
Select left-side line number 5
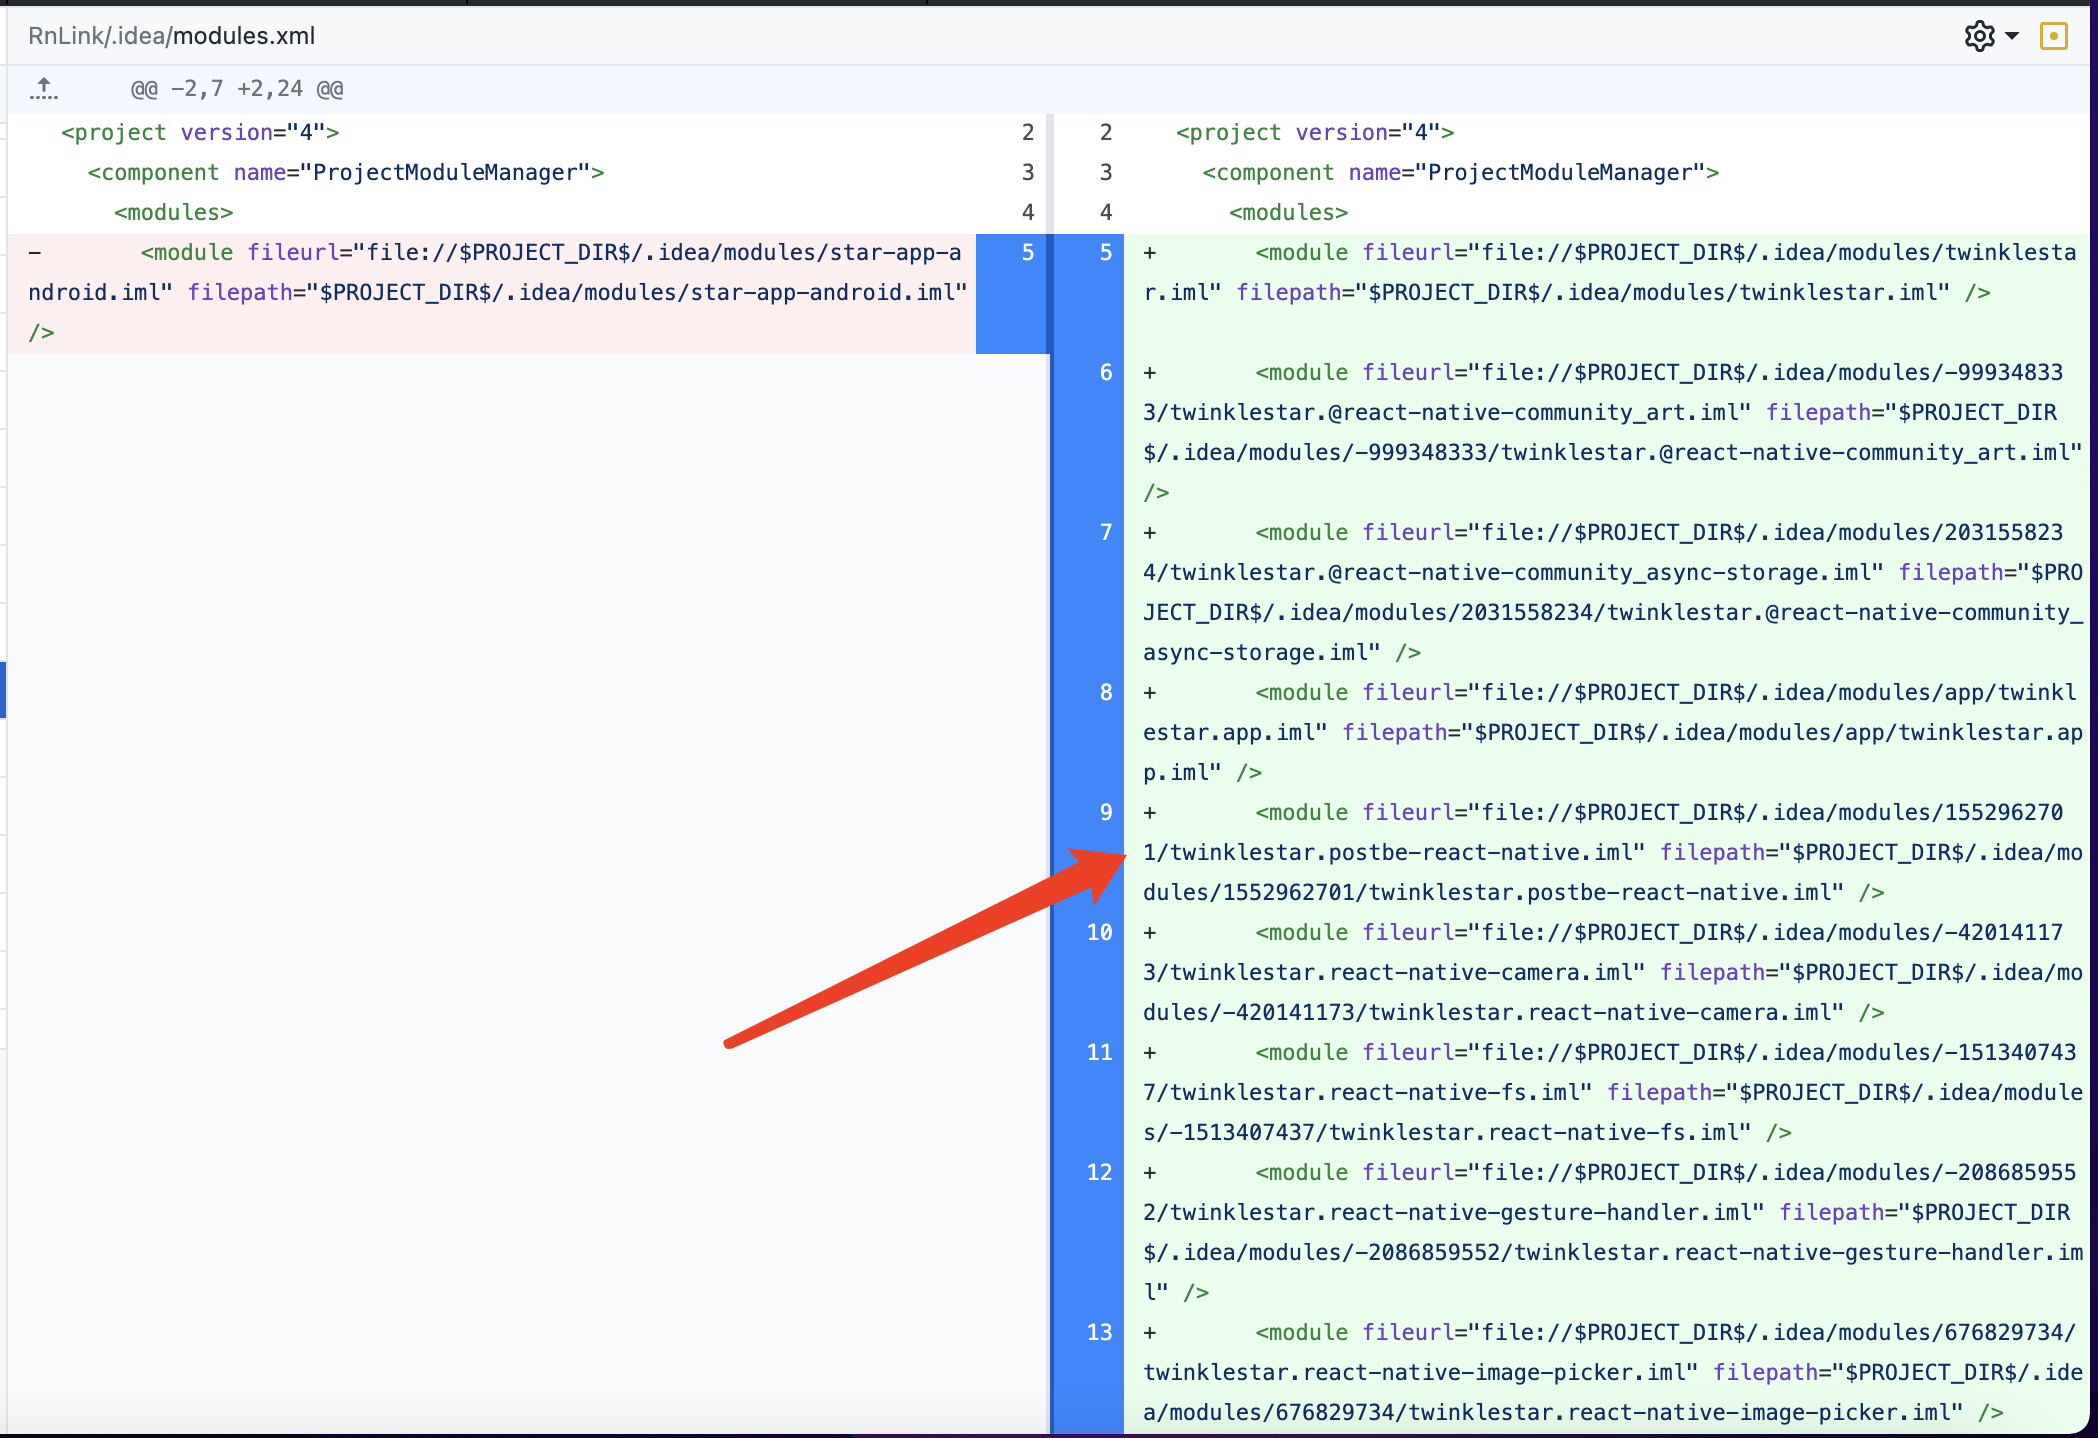(x=1027, y=252)
